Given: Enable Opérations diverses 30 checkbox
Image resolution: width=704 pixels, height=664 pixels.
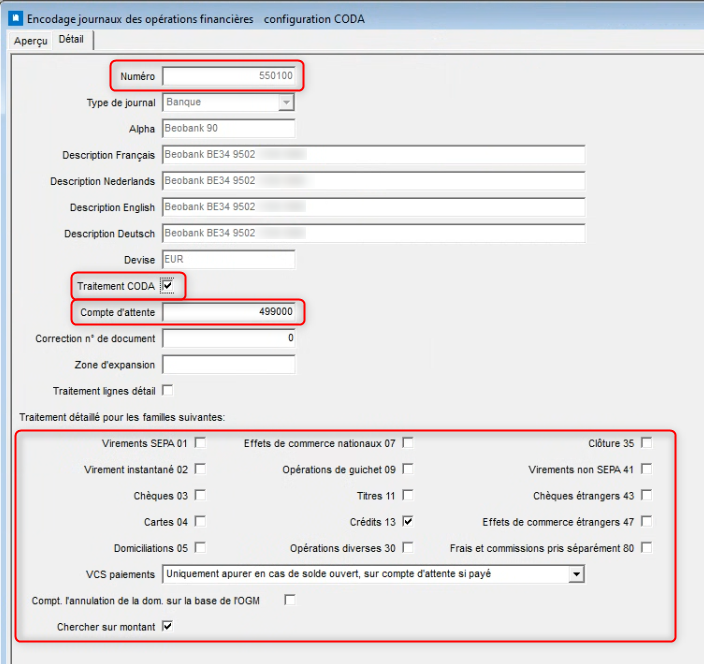Looking at the screenshot, I should [x=408, y=547].
